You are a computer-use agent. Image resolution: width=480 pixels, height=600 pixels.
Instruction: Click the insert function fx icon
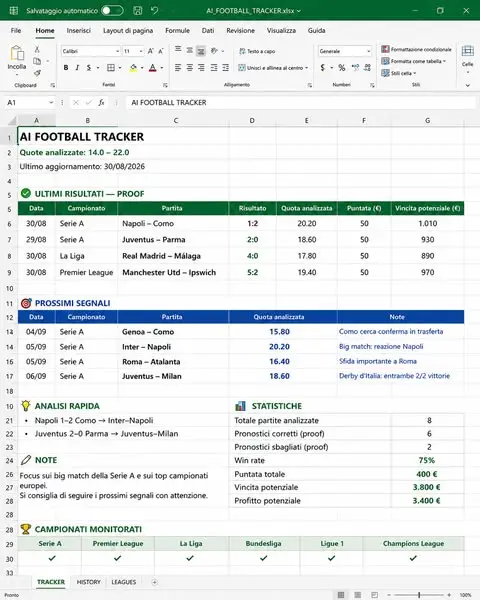pos(101,103)
